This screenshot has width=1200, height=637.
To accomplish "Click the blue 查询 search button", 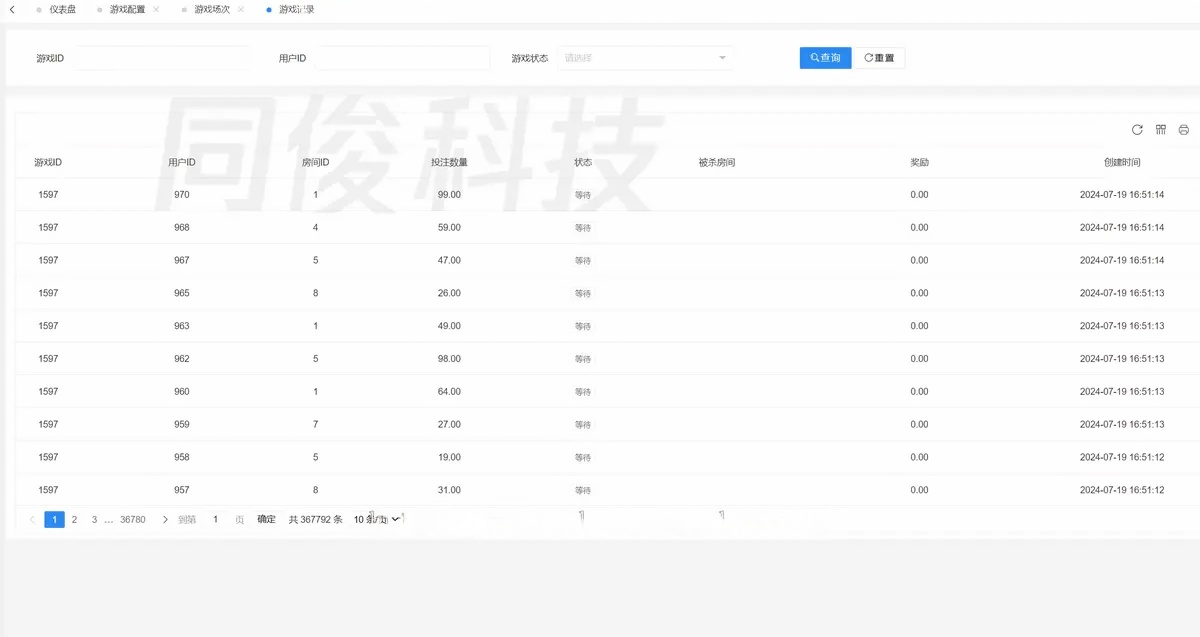I will [x=825, y=58].
